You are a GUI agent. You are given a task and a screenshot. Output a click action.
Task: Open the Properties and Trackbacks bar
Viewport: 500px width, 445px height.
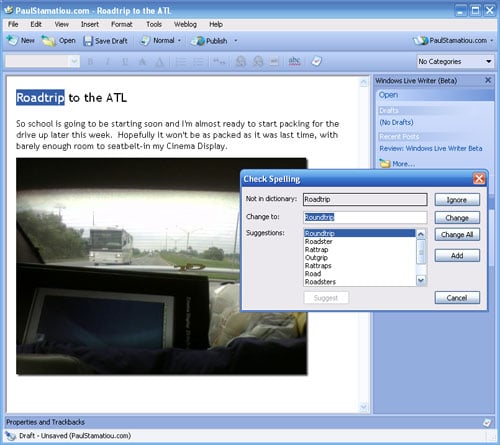[248, 422]
